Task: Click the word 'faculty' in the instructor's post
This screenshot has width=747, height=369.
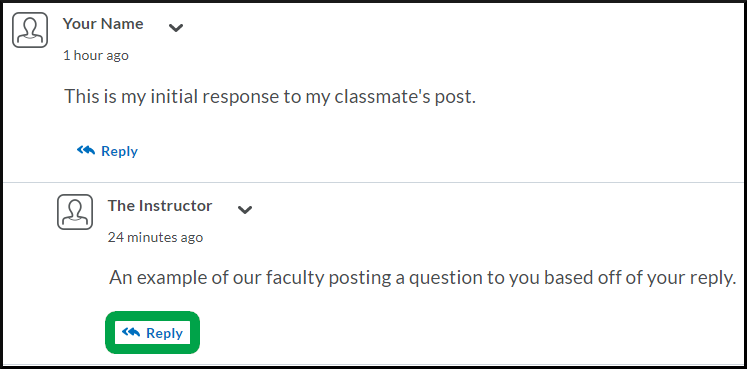Action: pos(295,278)
